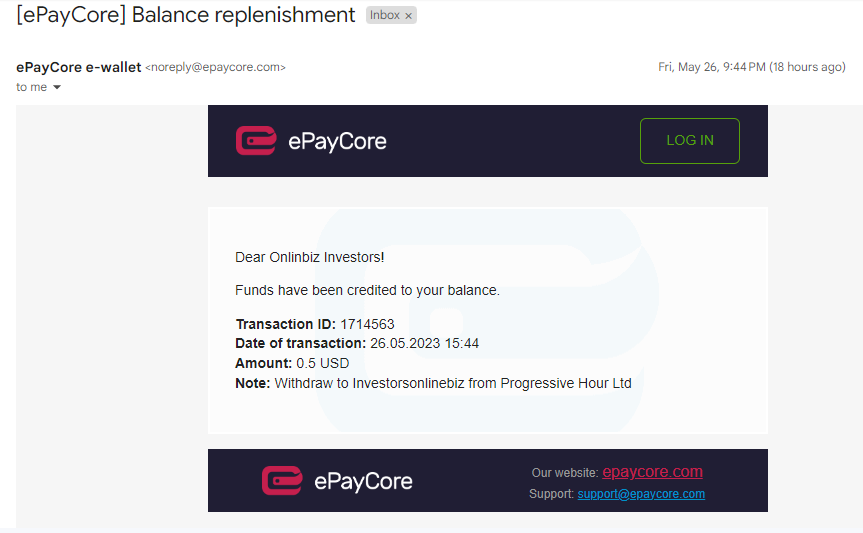This screenshot has width=863, height=533.
Task: Click the ePayCore logo icon in the header
Action: (x=256, y=141)
